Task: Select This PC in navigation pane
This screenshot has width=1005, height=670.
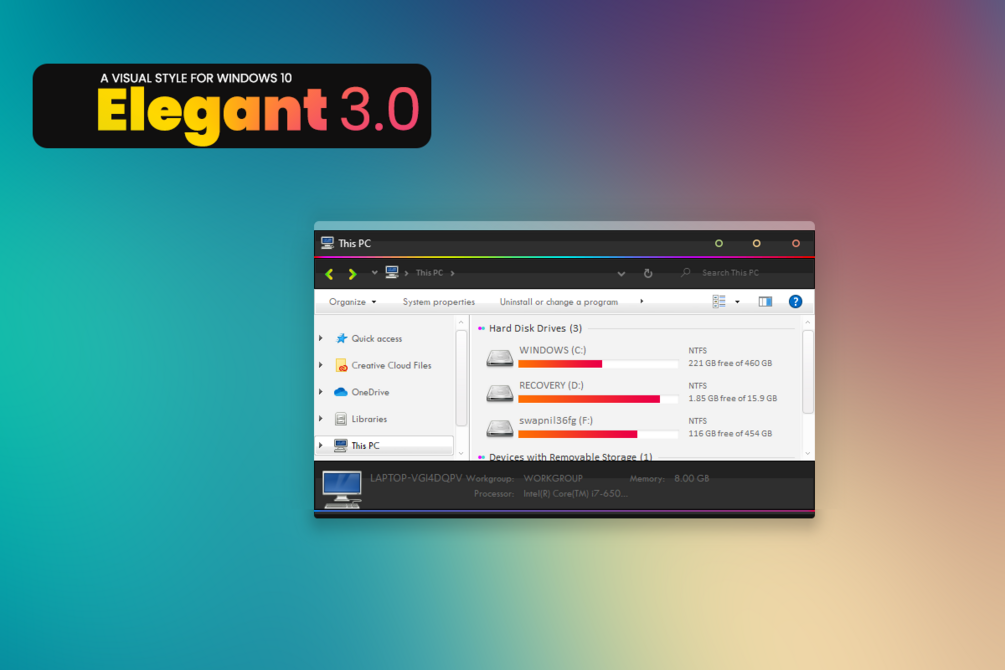Action: click(x=365, y=446)
